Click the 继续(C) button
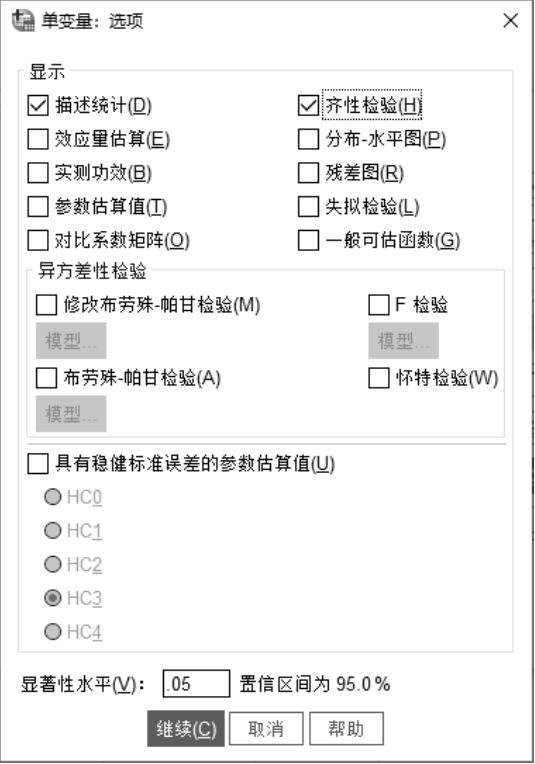The height and width of the screenshot is (764, 535). 186,729
